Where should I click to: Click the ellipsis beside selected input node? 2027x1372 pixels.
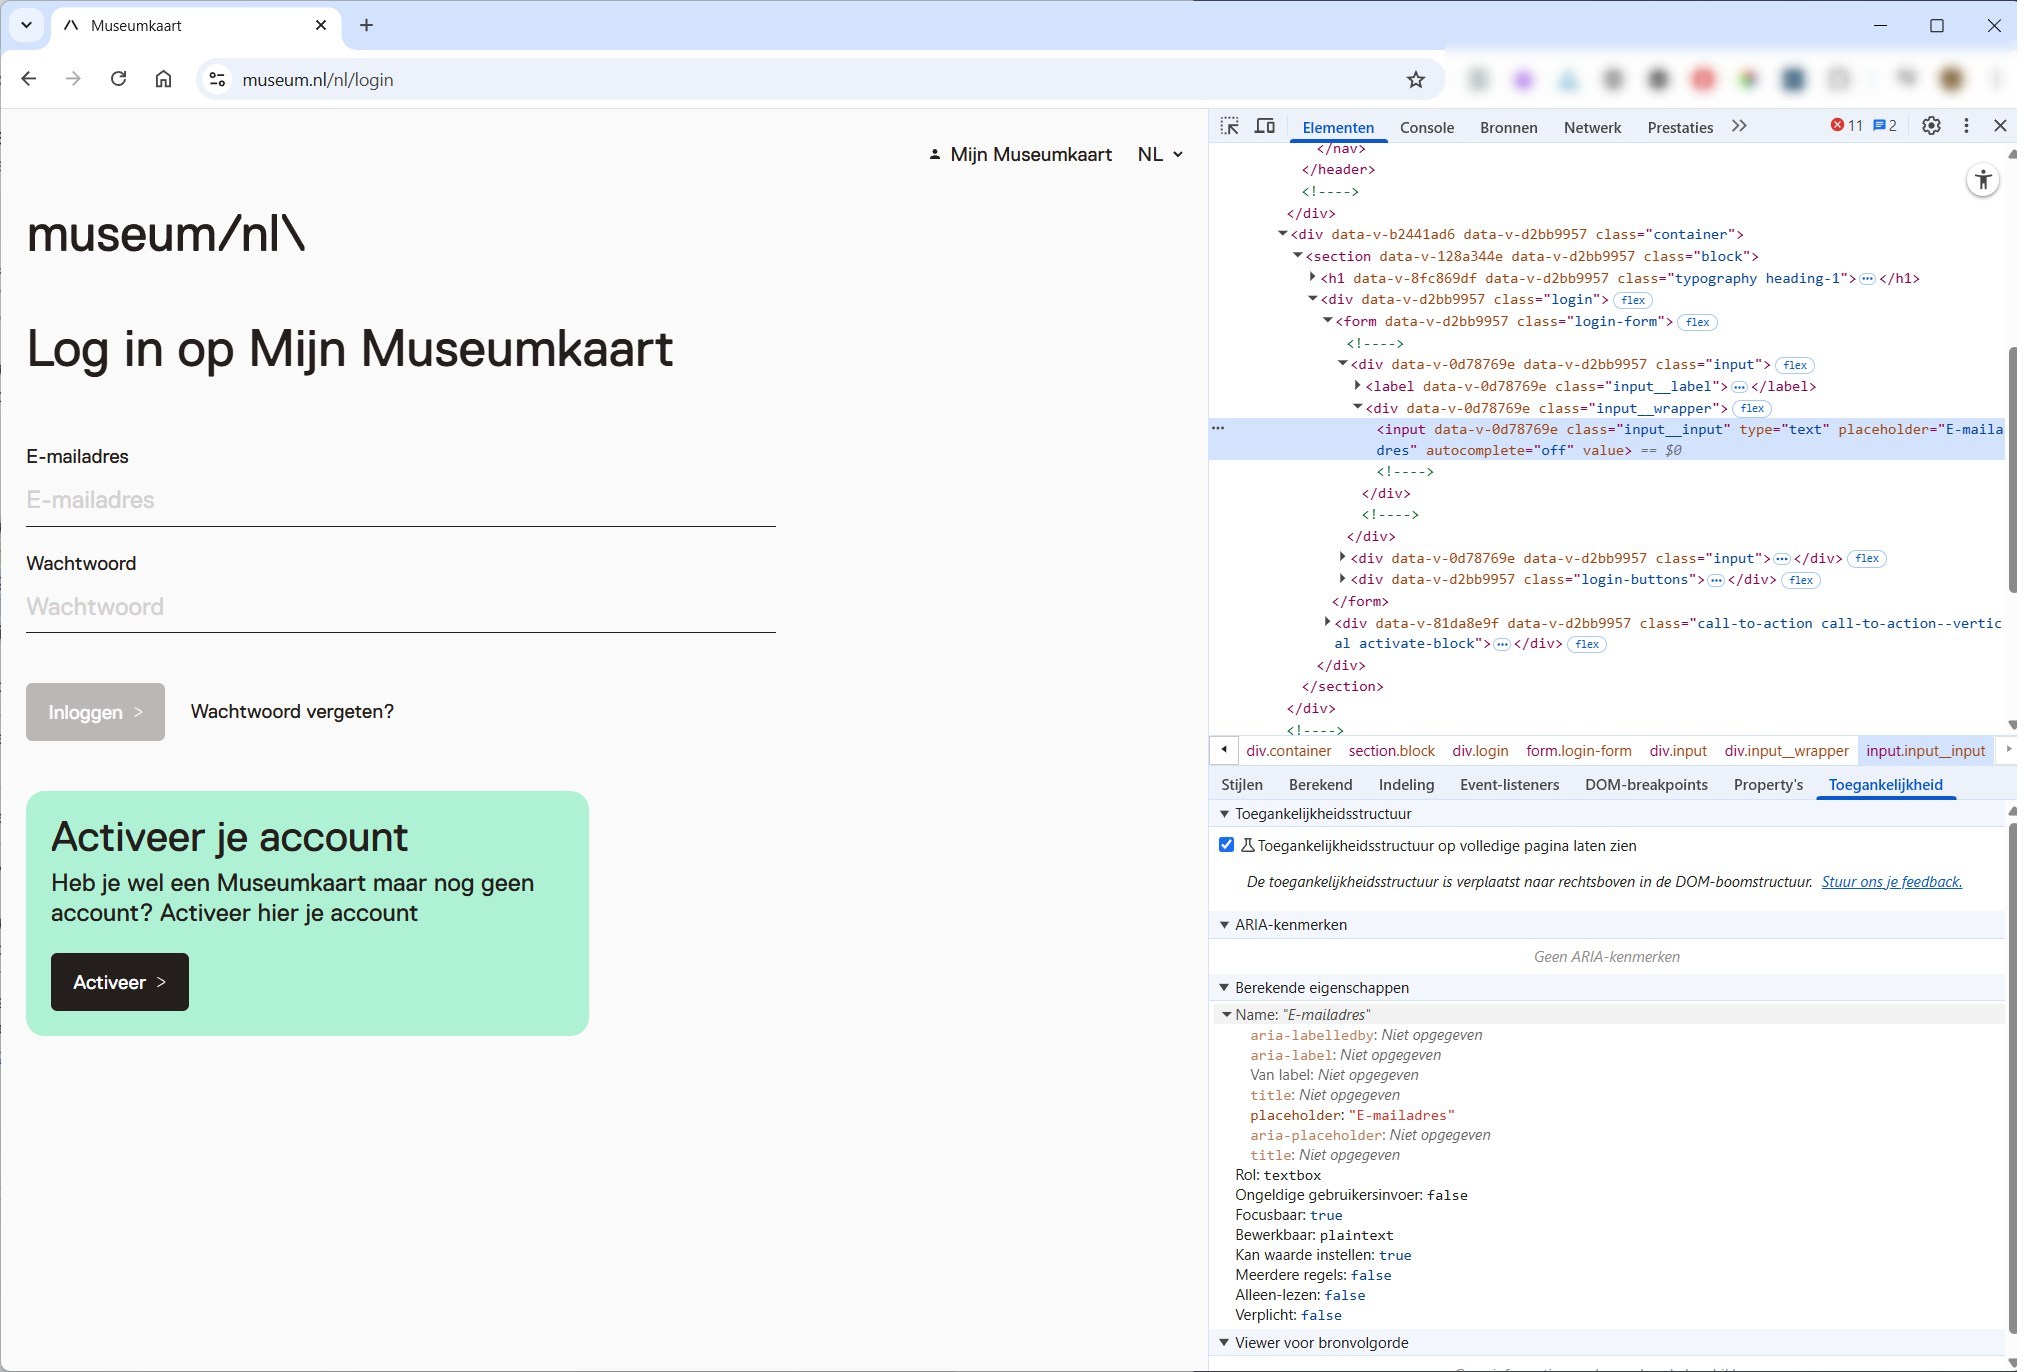(x=1218, y=428)
